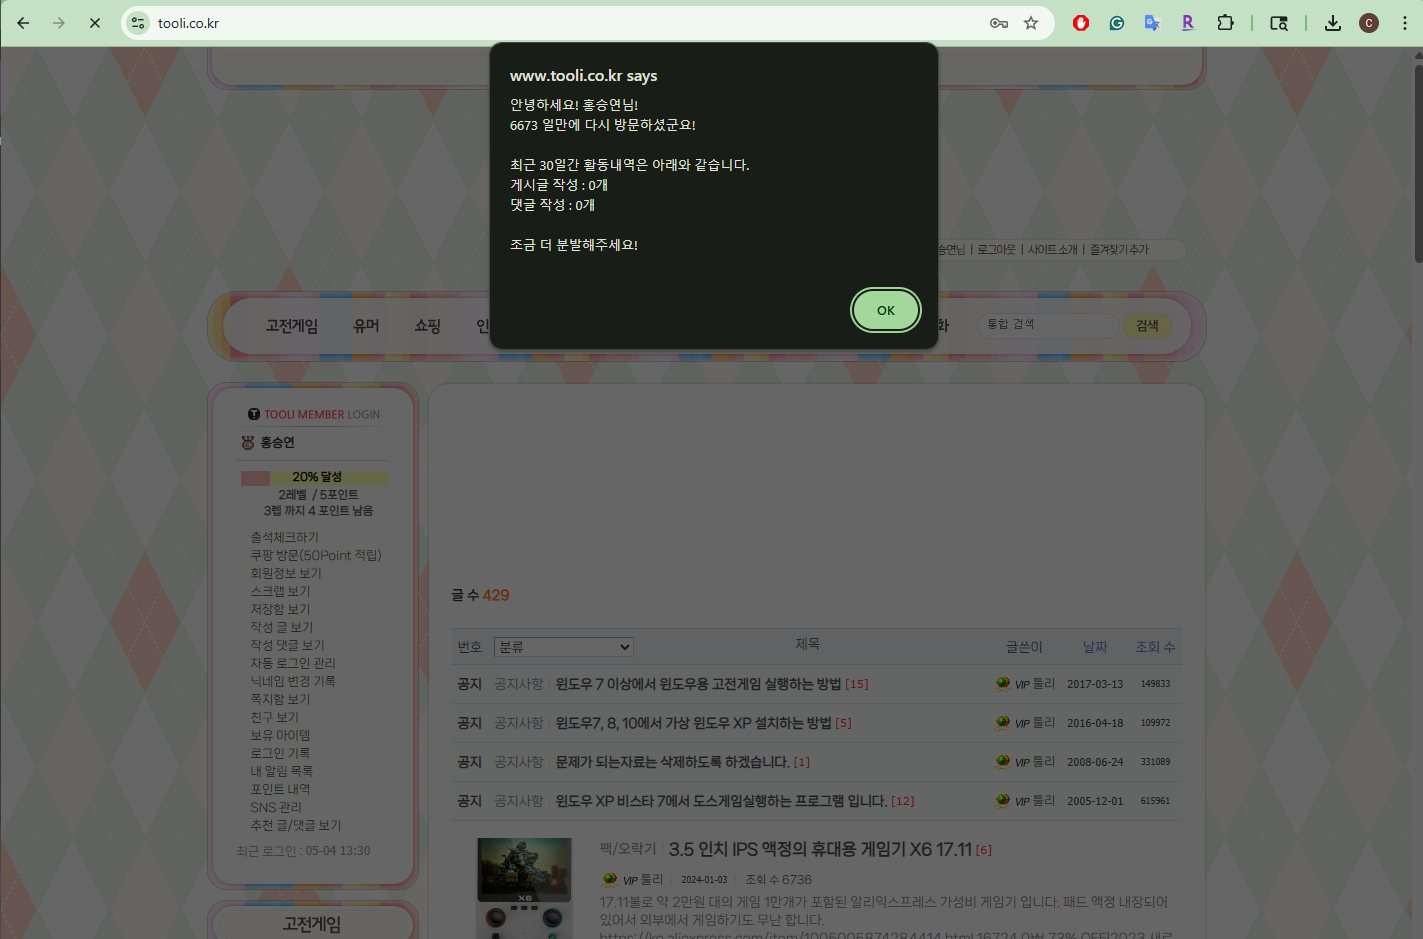The image size is (1423, 939).
Task: Click the address bar URL tooli.co.kr
Action: point(188,23)
